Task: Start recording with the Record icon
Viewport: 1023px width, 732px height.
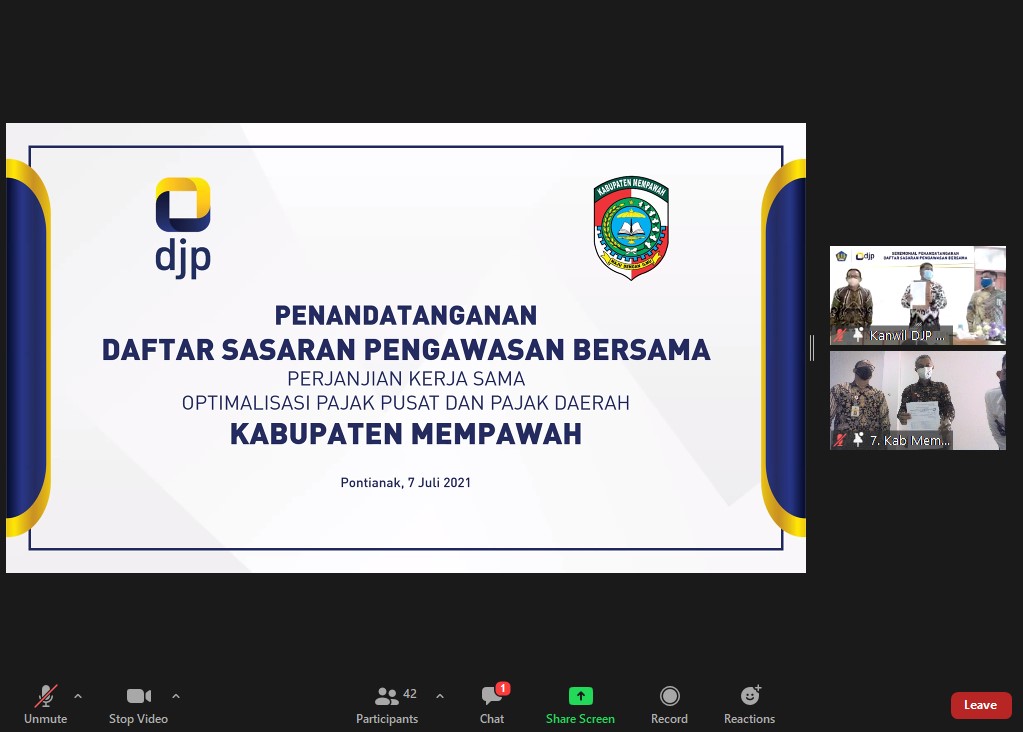Action: tap(669, 696)
